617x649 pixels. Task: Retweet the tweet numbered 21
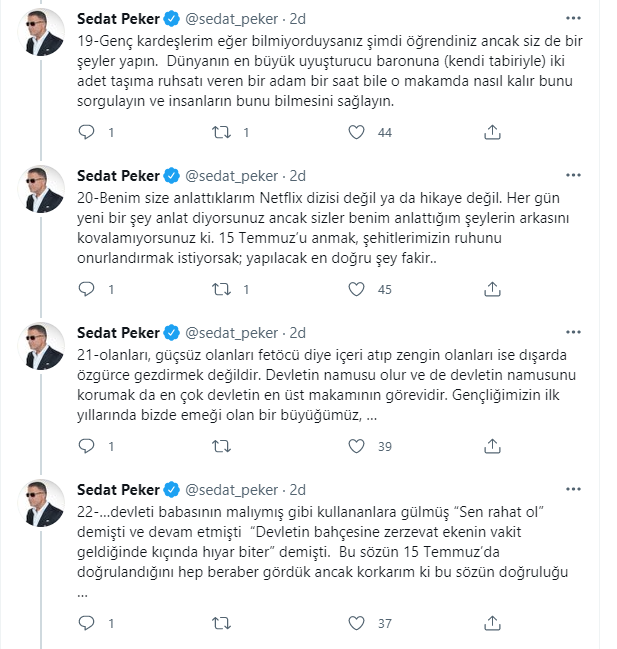tap(221, 446)
